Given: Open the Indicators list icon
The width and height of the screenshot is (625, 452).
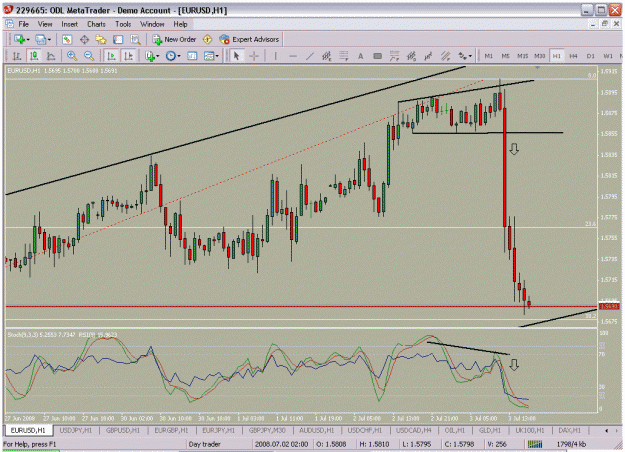Looking at the screenshot, I should click(150, 56).
